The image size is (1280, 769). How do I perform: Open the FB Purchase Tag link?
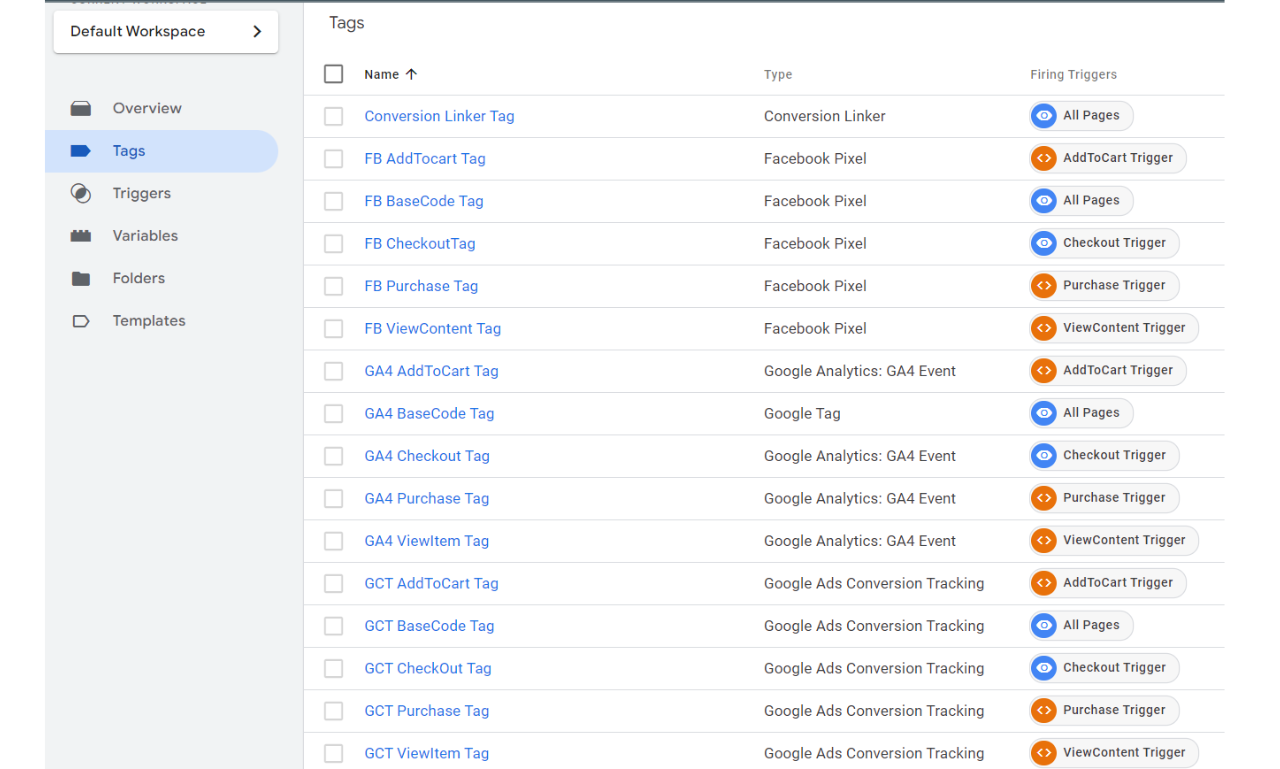pos(421,286)
